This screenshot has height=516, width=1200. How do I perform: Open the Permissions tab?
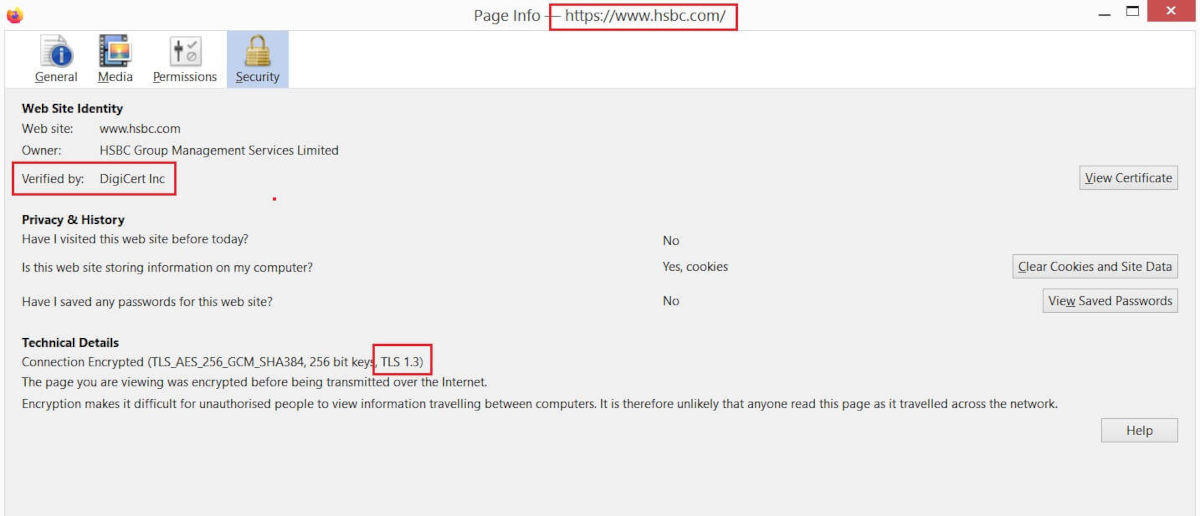[185, 59]
